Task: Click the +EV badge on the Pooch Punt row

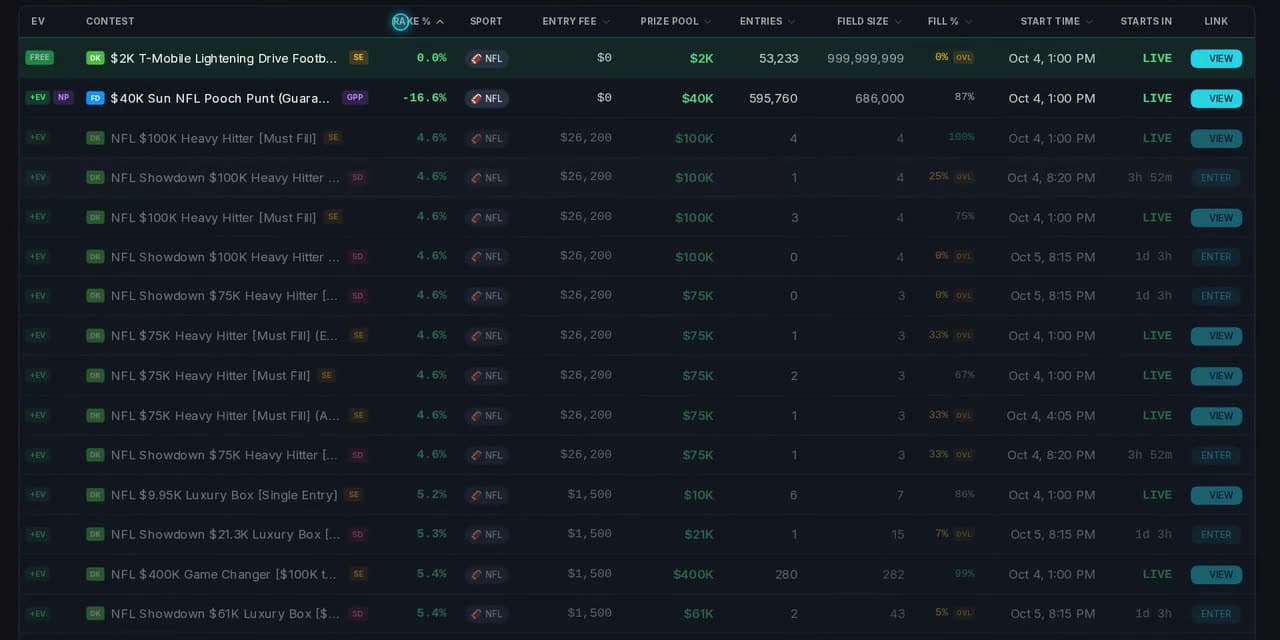Action: [38, 98]
